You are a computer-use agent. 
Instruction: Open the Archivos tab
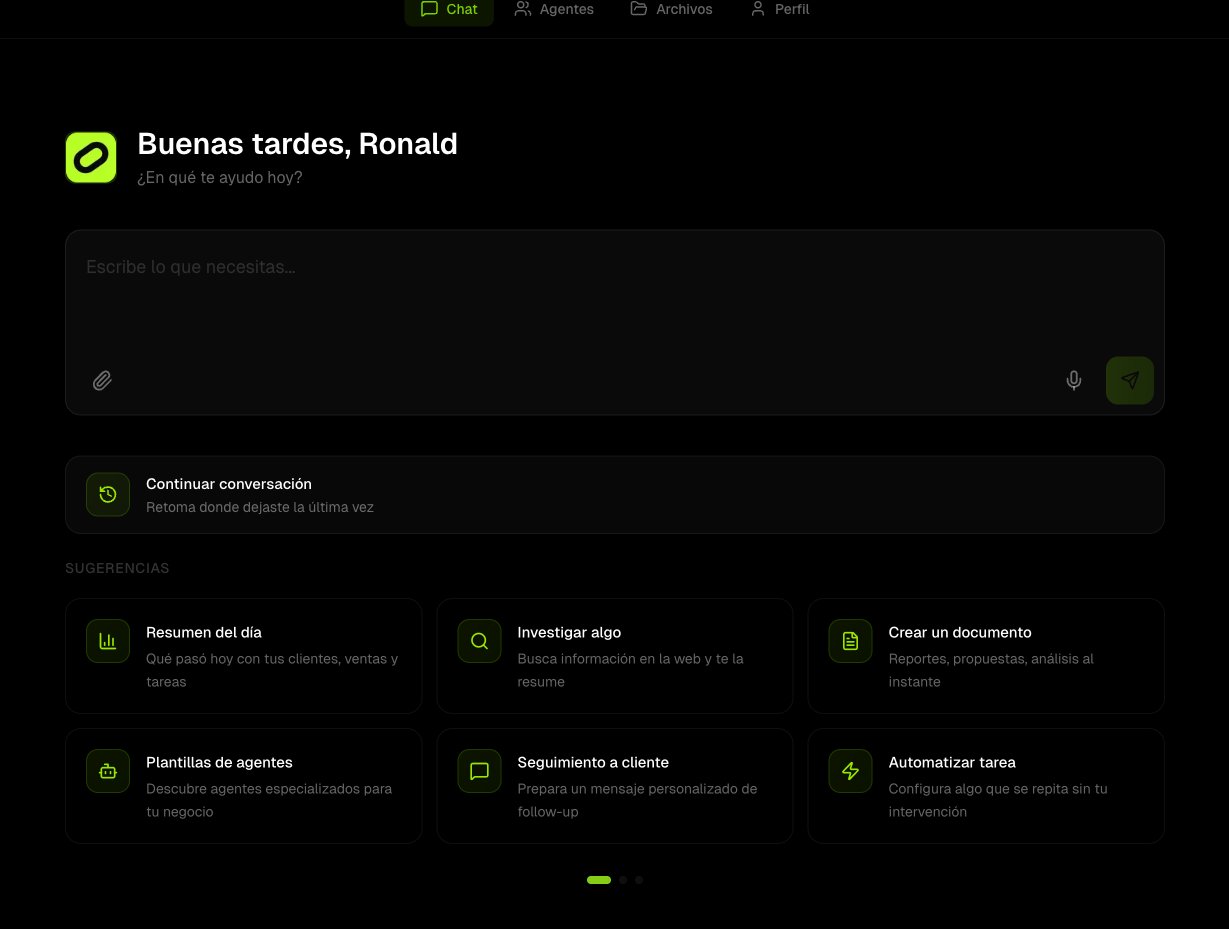click(x=671, y=9)
